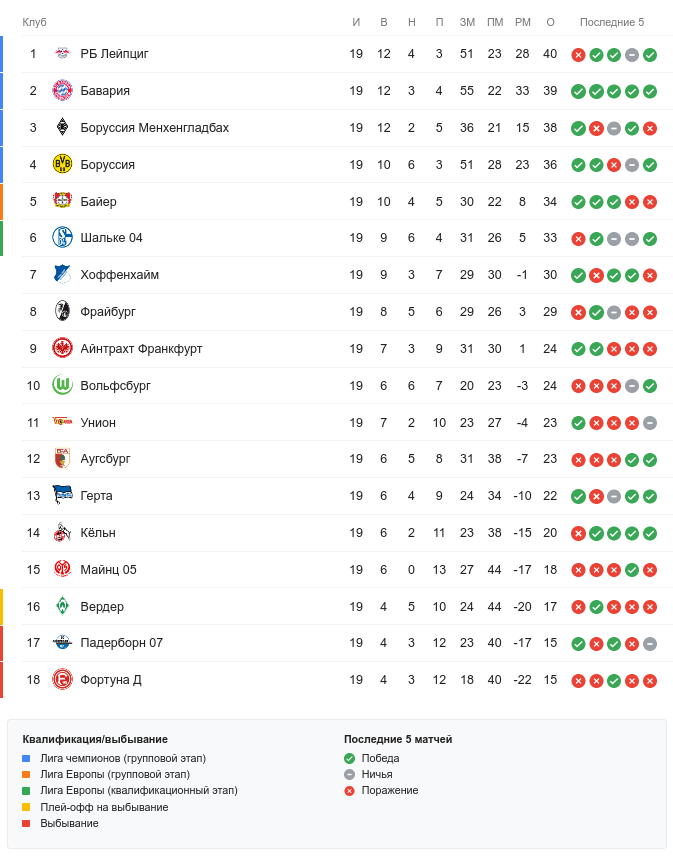673x856 pixels.
Task: Click the Клуб column header
Action: click(x=35, y=22)
